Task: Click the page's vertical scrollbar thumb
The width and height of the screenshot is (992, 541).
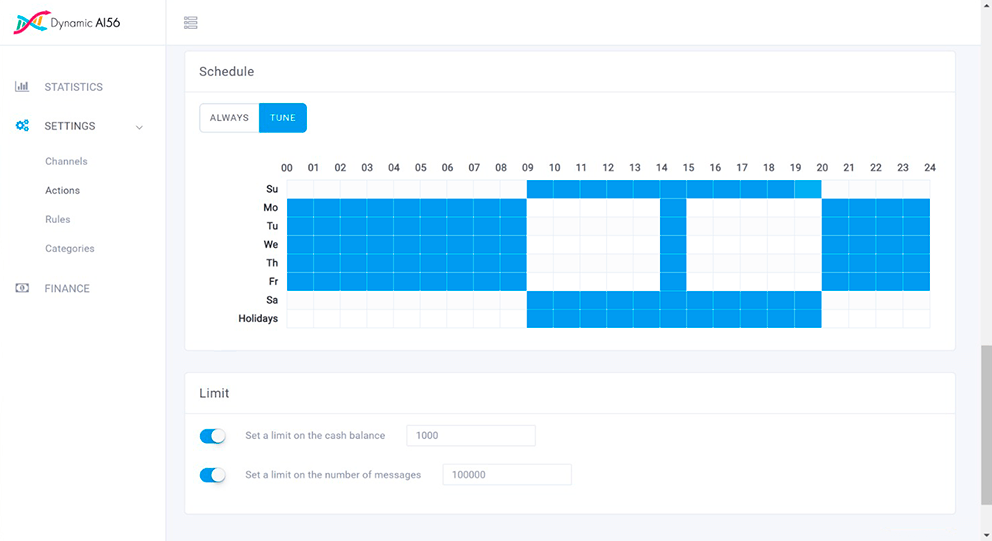Action: tap(985, 424)
